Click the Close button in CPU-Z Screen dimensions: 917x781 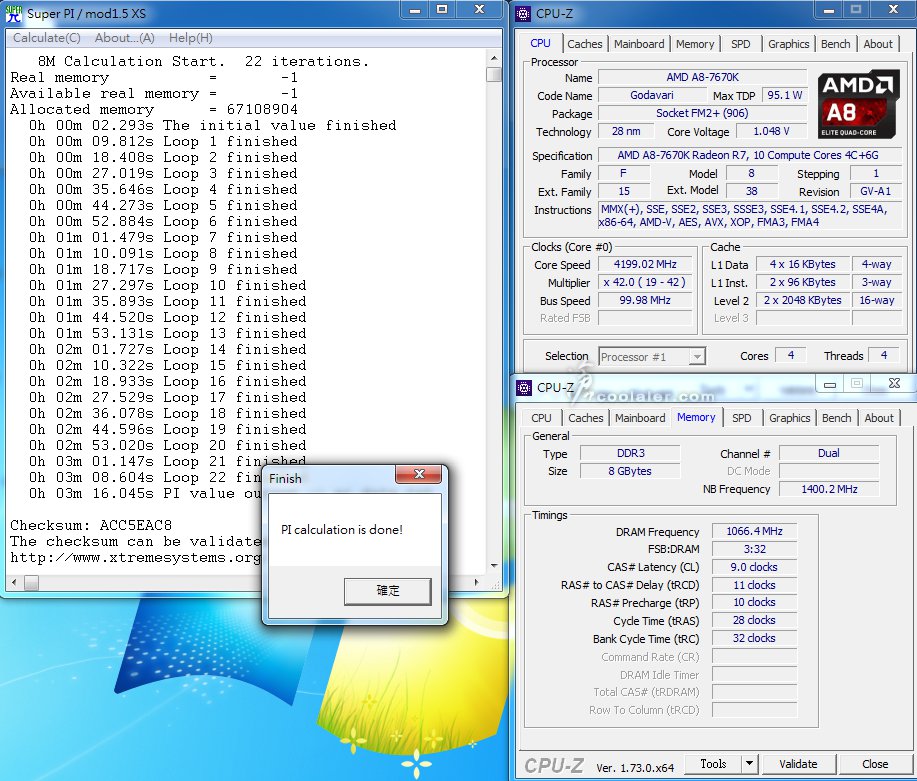pyautogui.click(x=875, y=763)
